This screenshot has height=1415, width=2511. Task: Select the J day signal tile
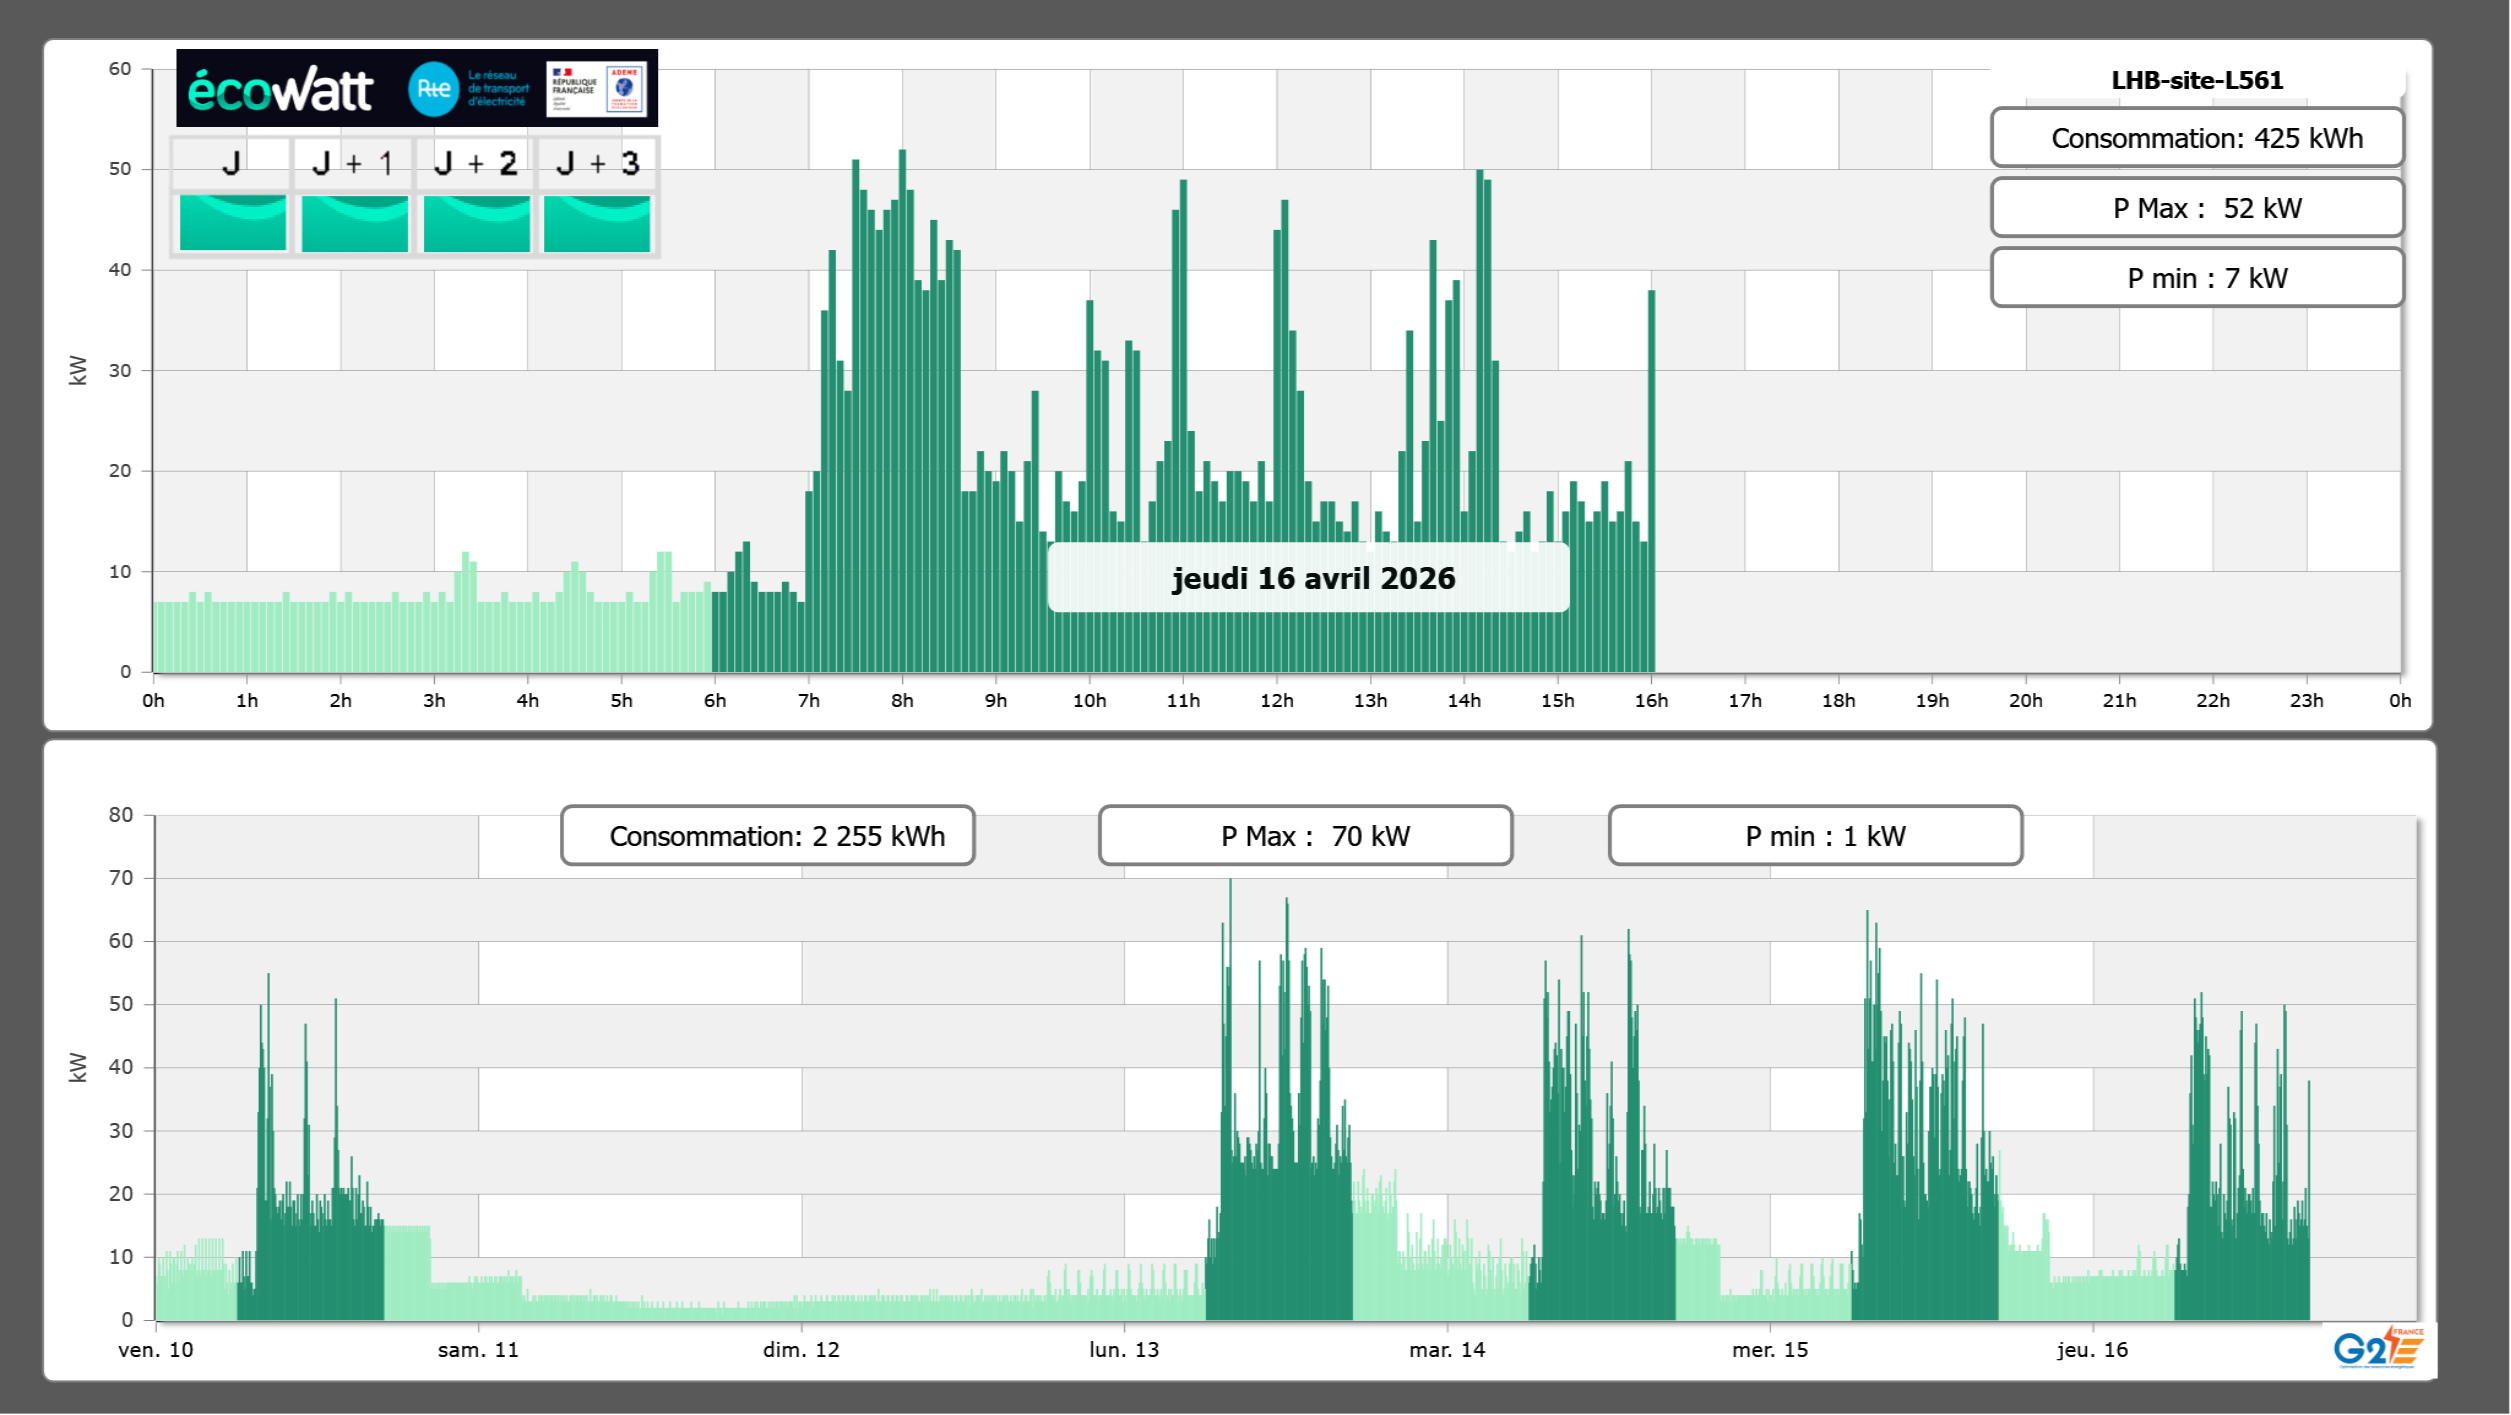[x=232, y=222]
